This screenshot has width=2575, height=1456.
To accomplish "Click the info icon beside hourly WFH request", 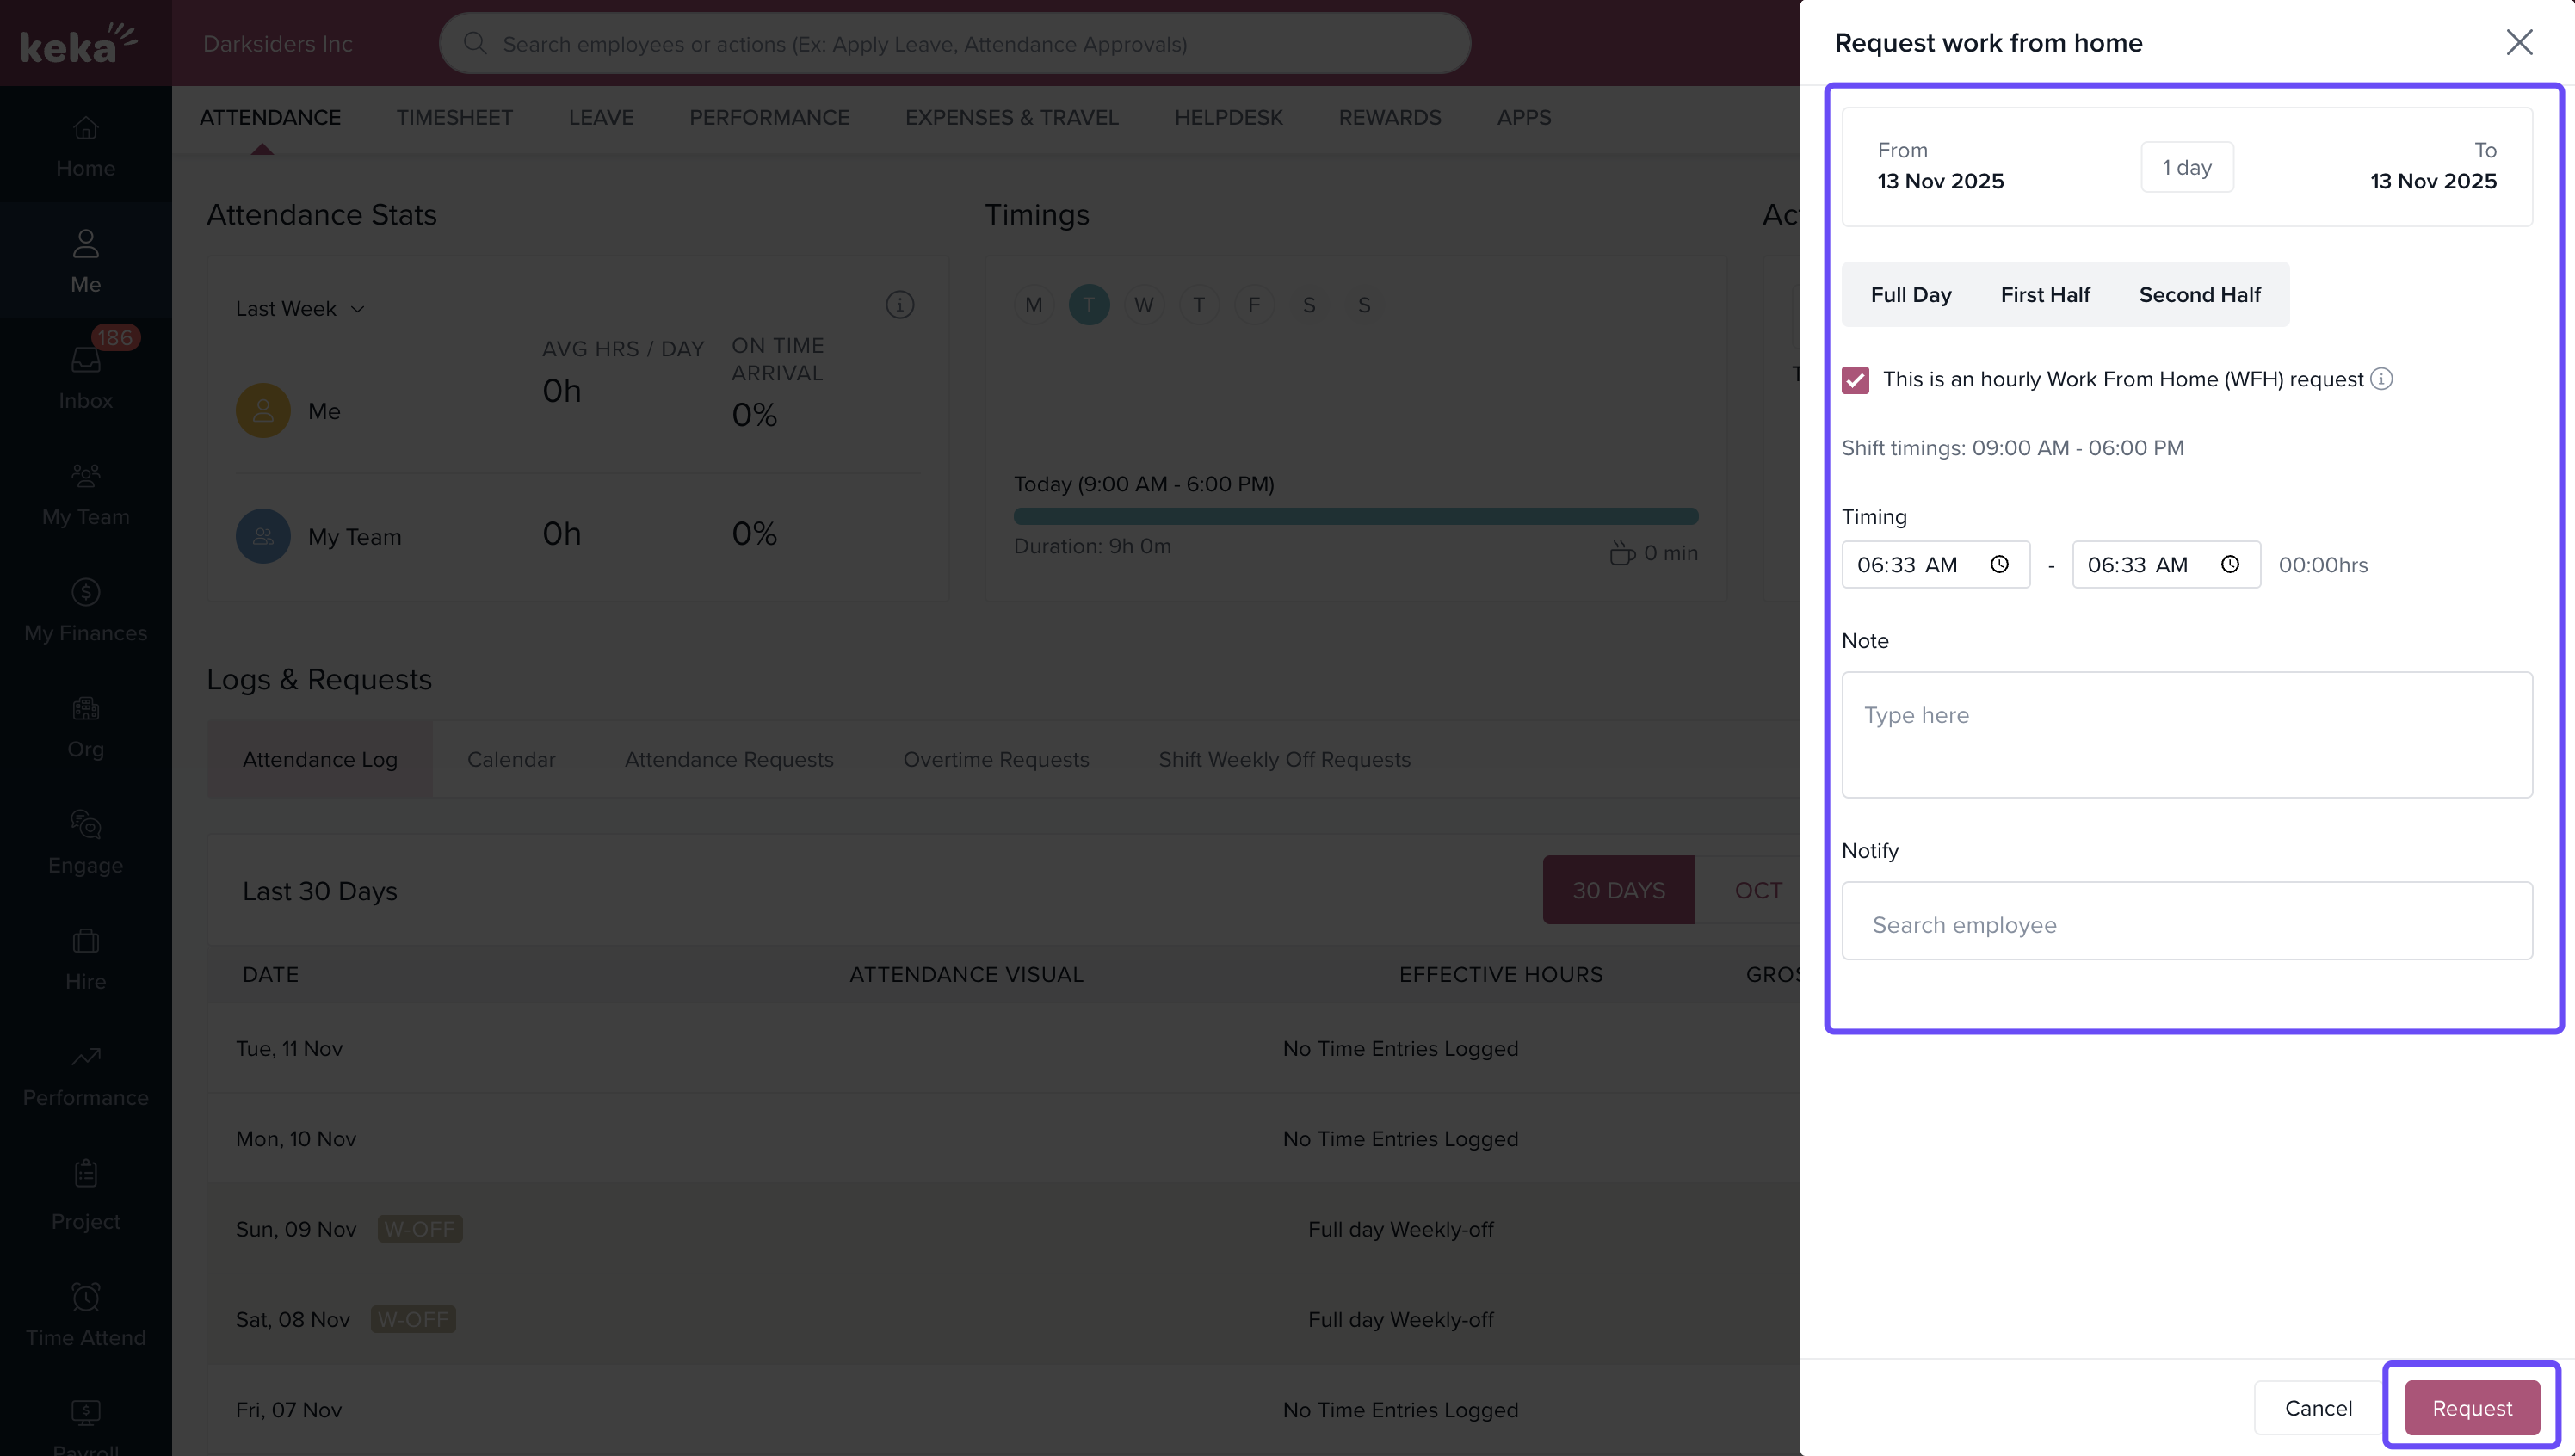I will click(x=2381, y=379).
